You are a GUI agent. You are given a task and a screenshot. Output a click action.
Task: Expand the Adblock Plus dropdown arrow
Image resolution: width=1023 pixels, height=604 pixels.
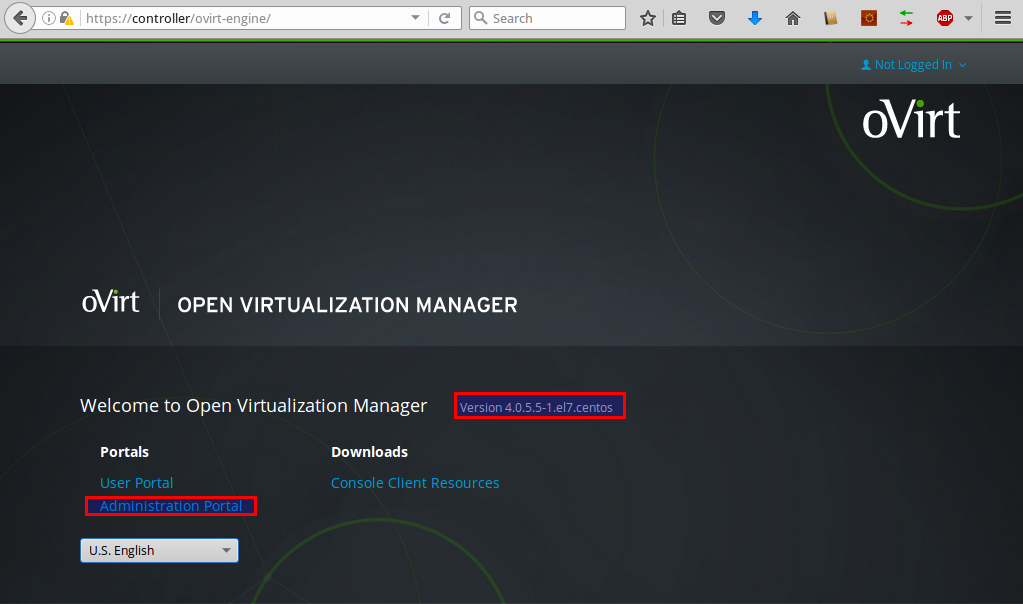click(968, 18)
